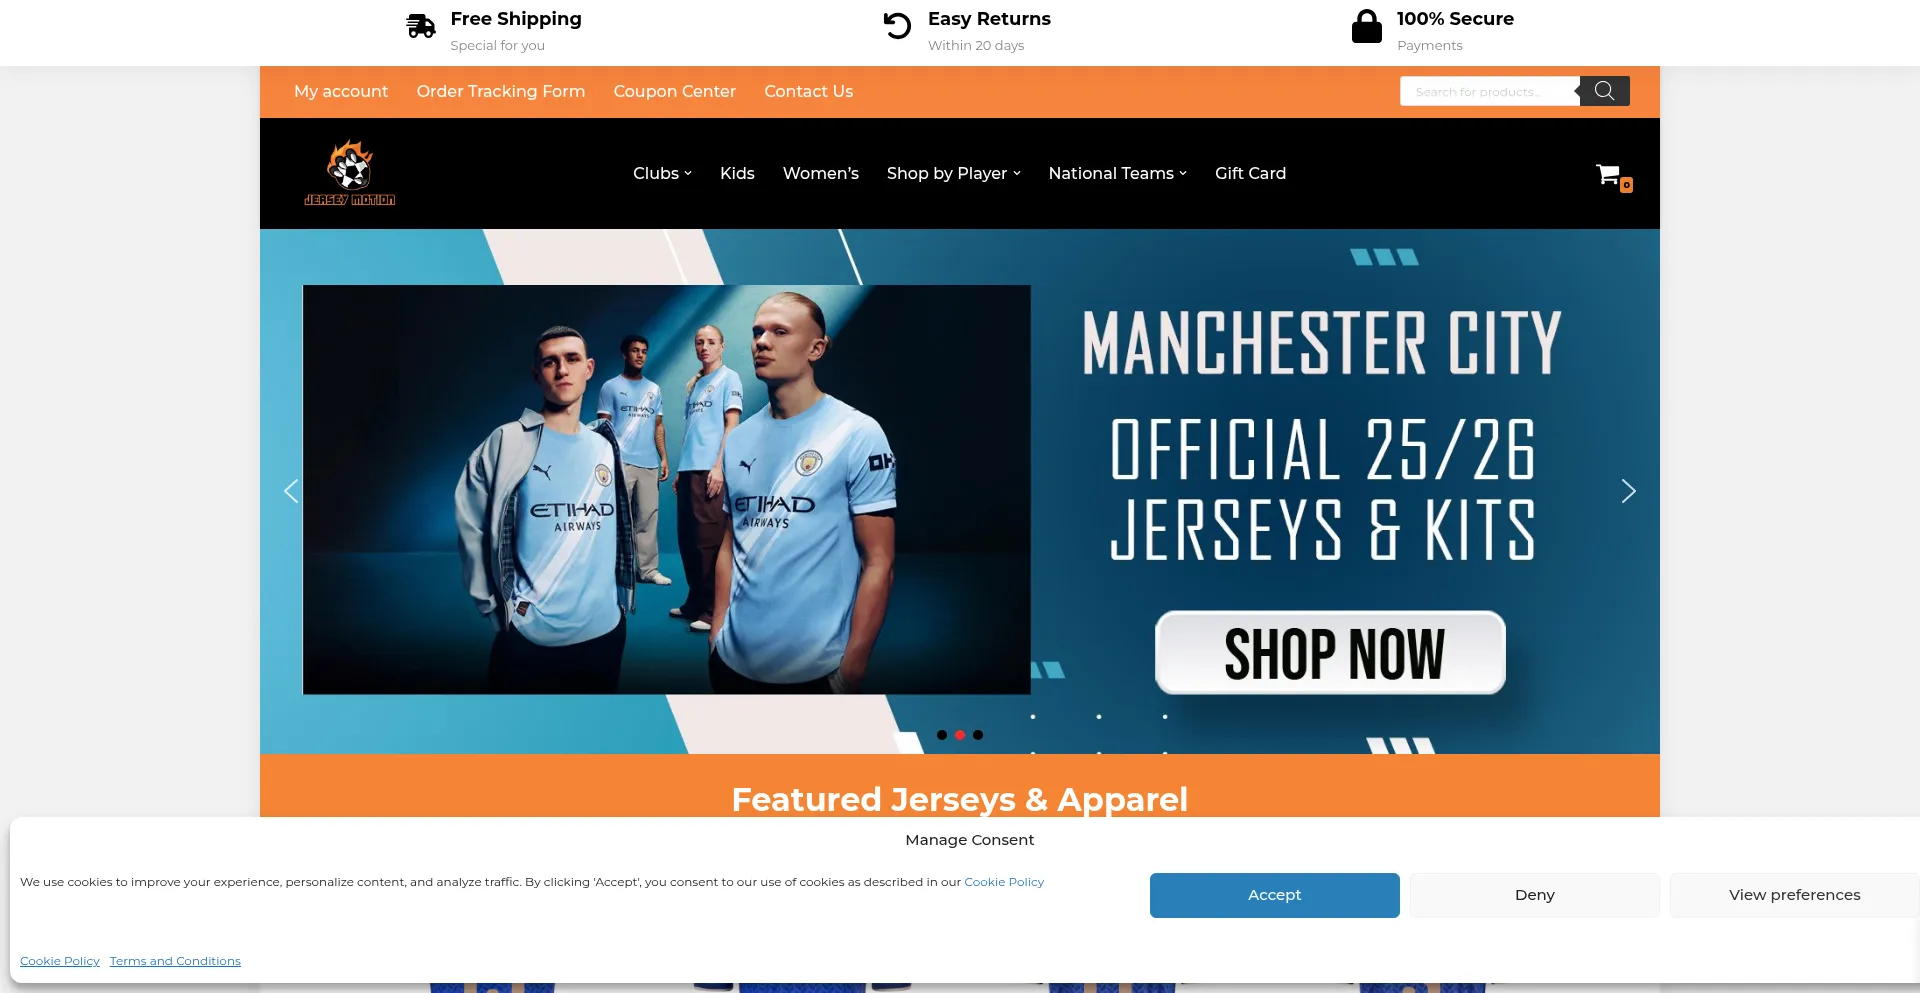Screen dimensions: 1920x993
Task: Open the Coupon Center link
Action: click(x=675, y=91)
